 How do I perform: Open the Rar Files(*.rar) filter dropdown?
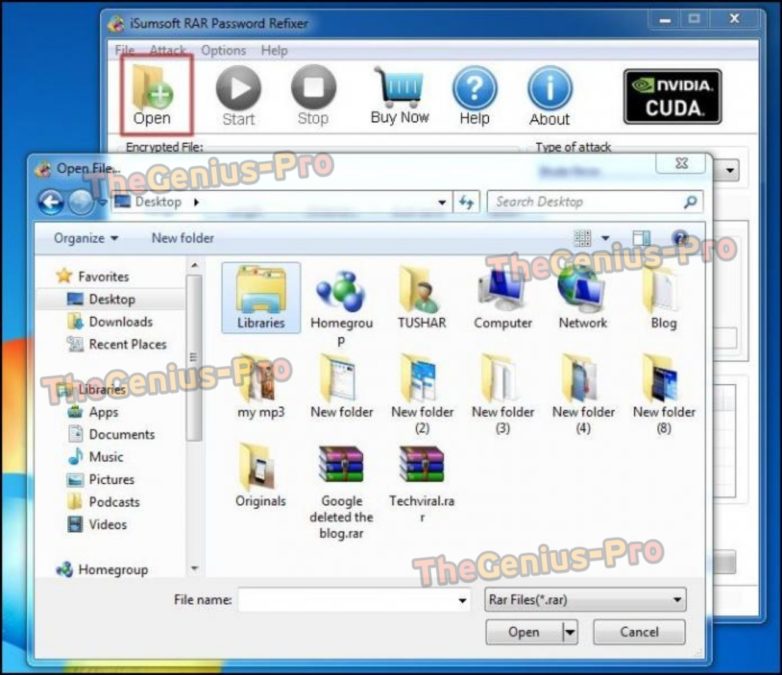pyautogui.click(x=585, y=600)
